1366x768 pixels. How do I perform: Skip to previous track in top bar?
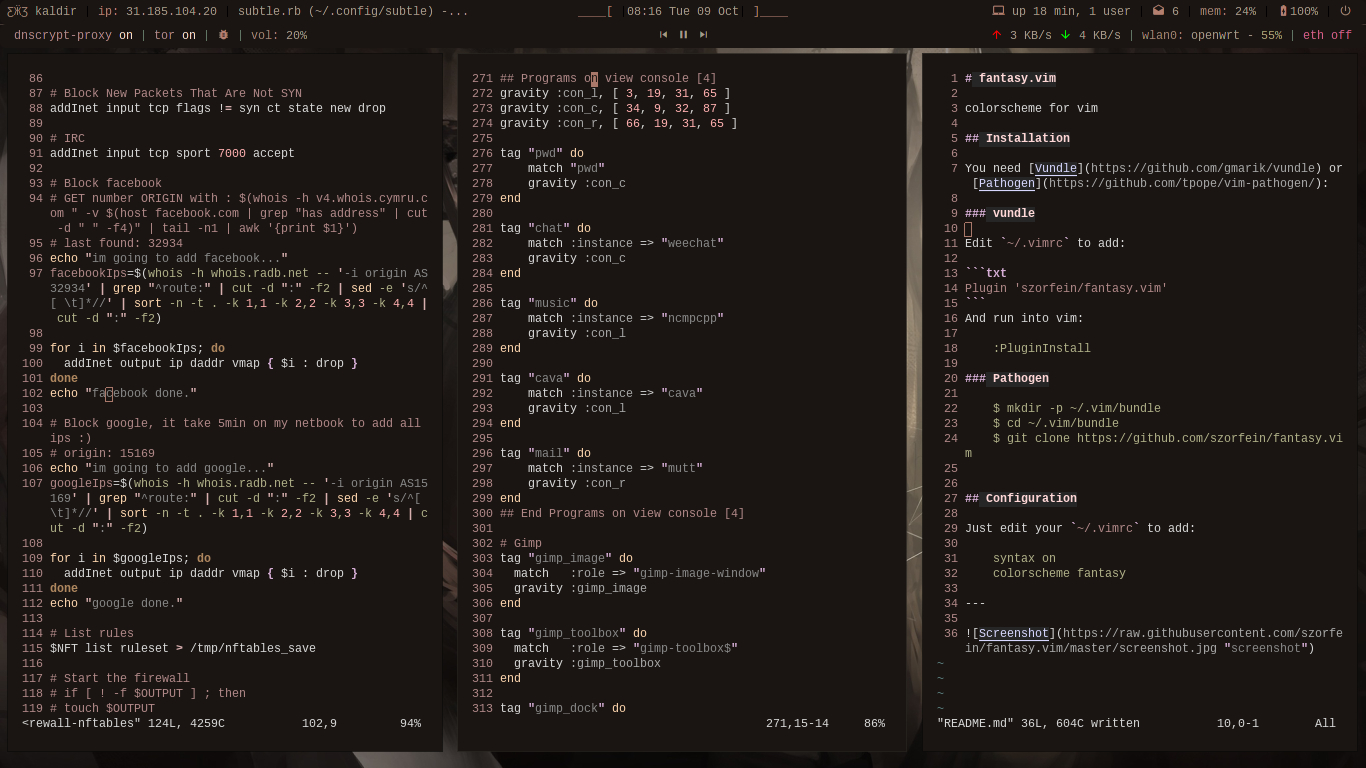coord(663,35)
